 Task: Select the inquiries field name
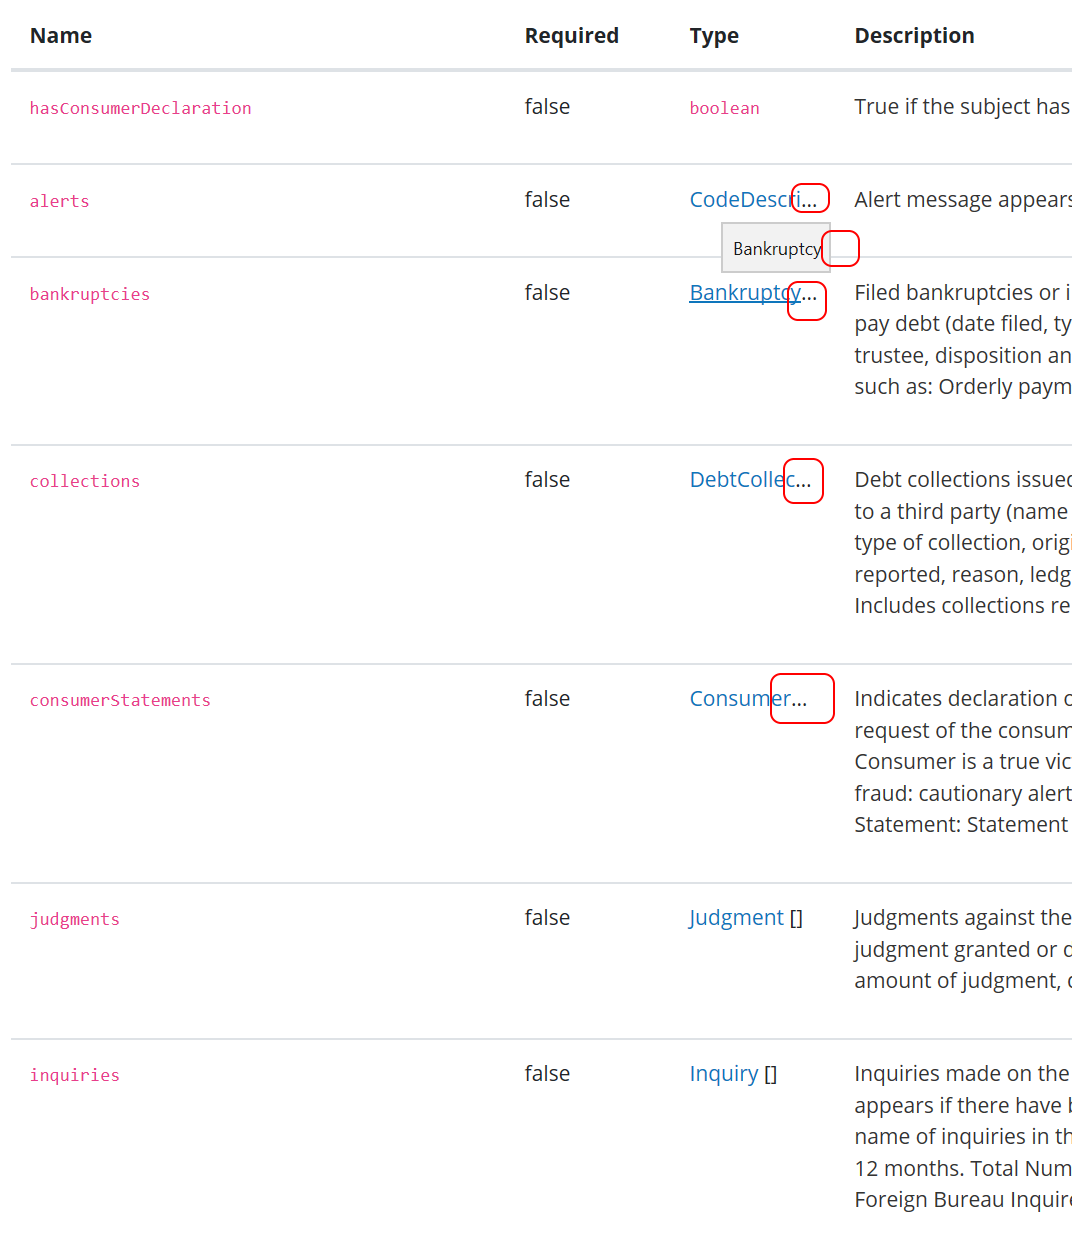coord(75,1075)
